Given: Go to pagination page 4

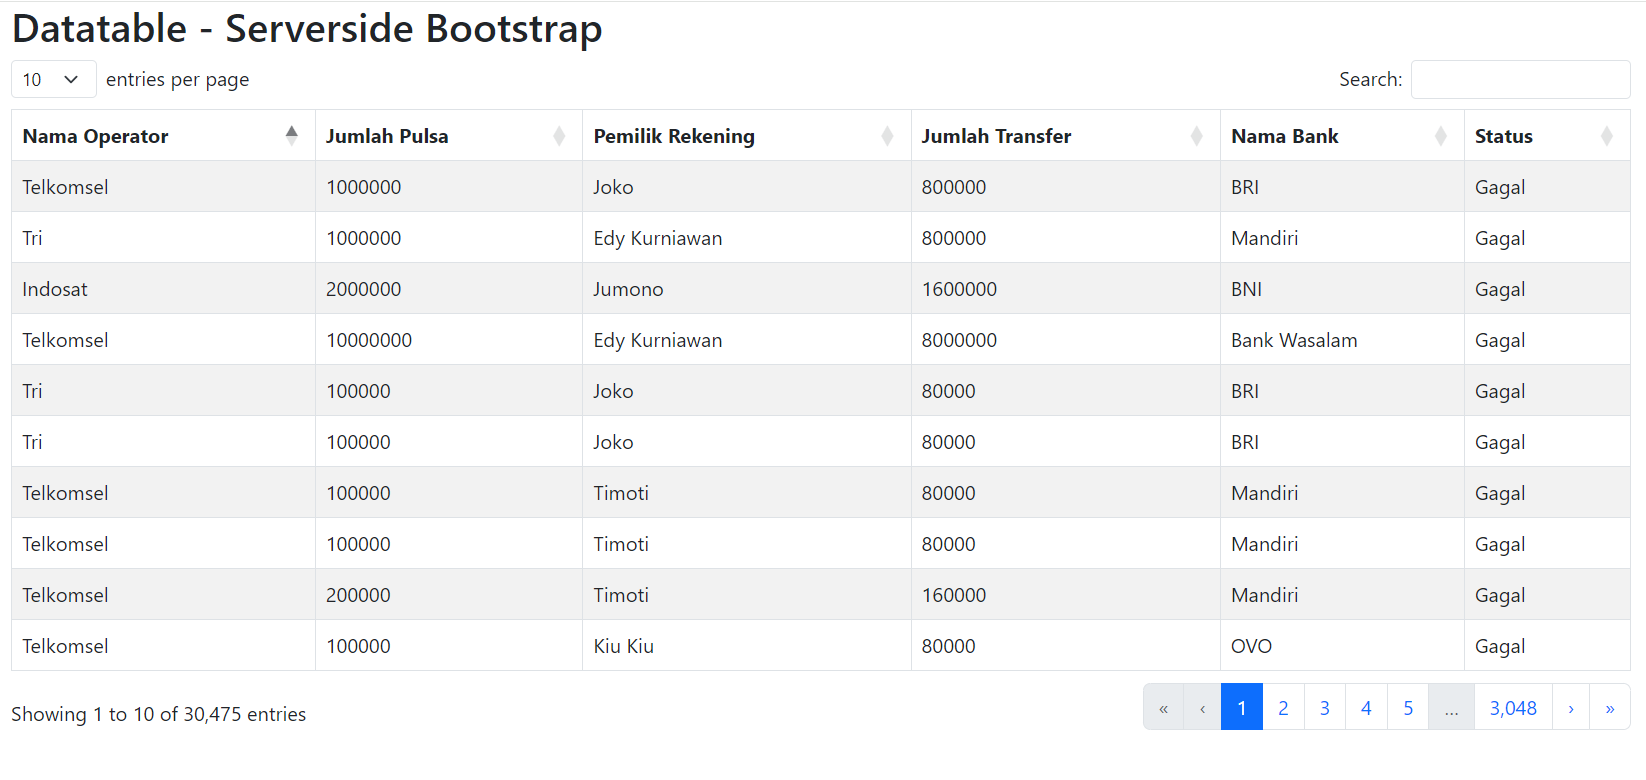Looking at the screenshot, I should pos(1366,708).
